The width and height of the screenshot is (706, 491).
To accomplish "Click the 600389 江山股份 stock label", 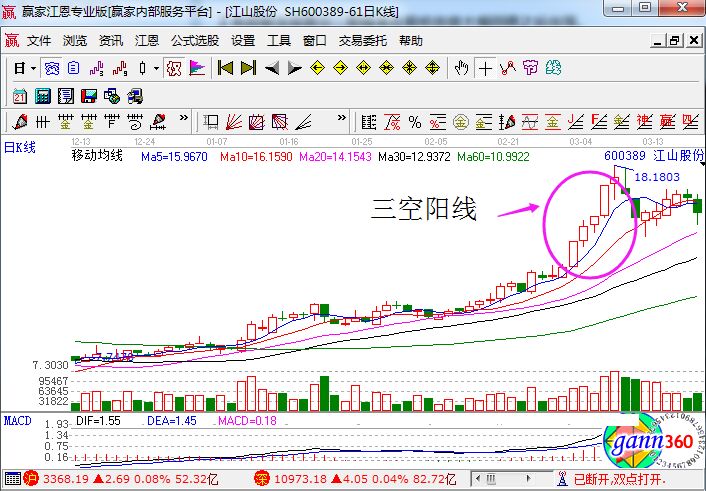I will pyautogui.click(x=653, y=156).
